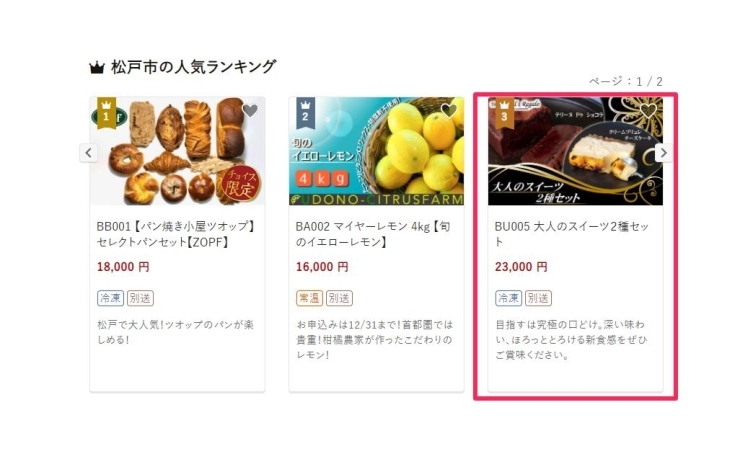Click the ページ 1 / 2 indicator
The image size is (740, 459).
coord(625,82)
